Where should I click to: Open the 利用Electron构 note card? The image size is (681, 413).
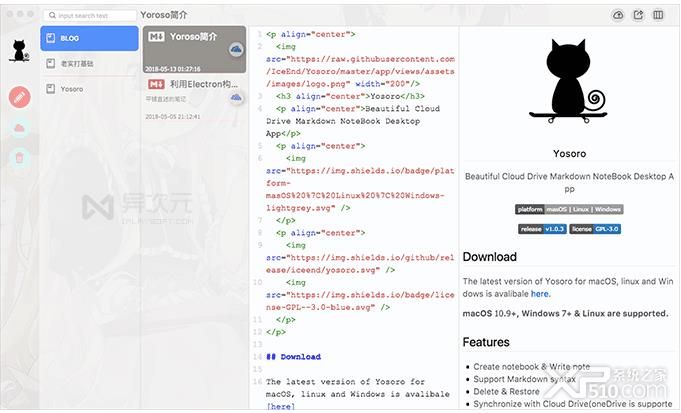tap(195, 100)
